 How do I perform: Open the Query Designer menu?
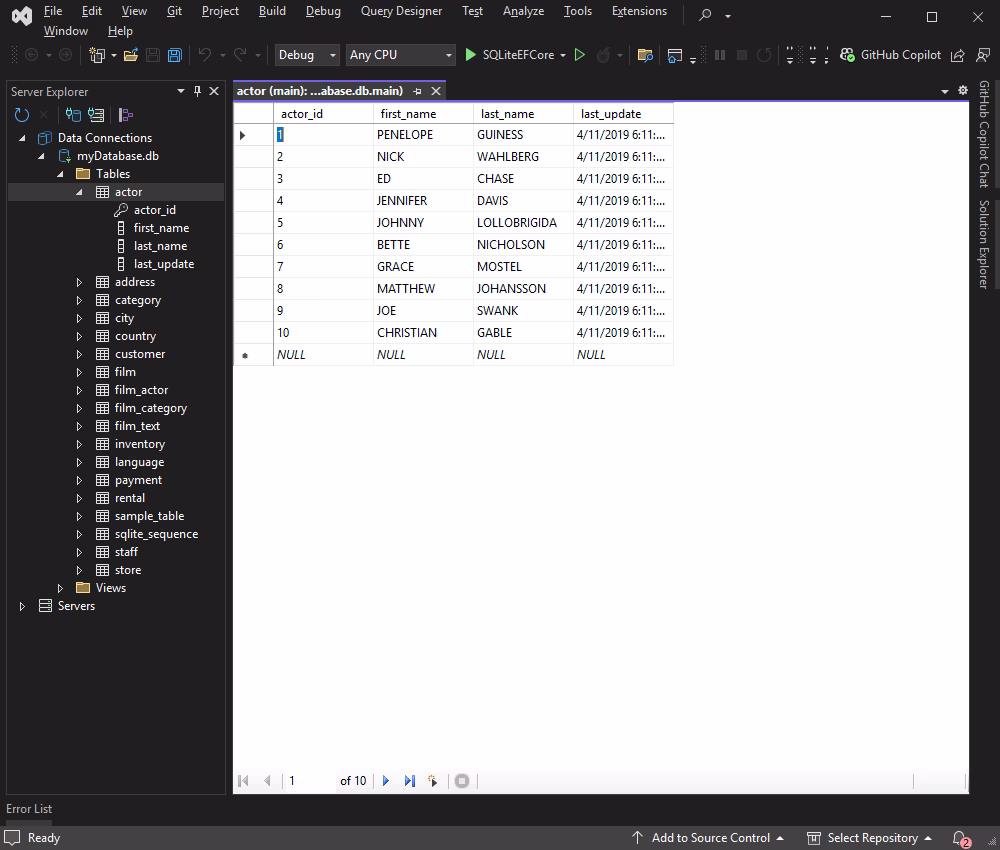point(401,11)
